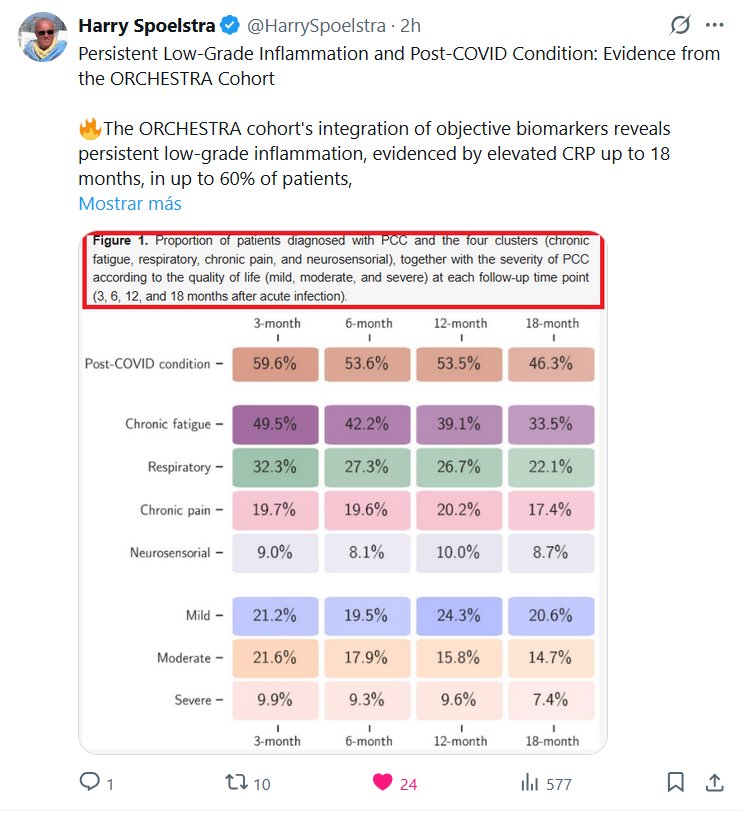Bookmark this post
742x814 pixels.
point(676,783)
